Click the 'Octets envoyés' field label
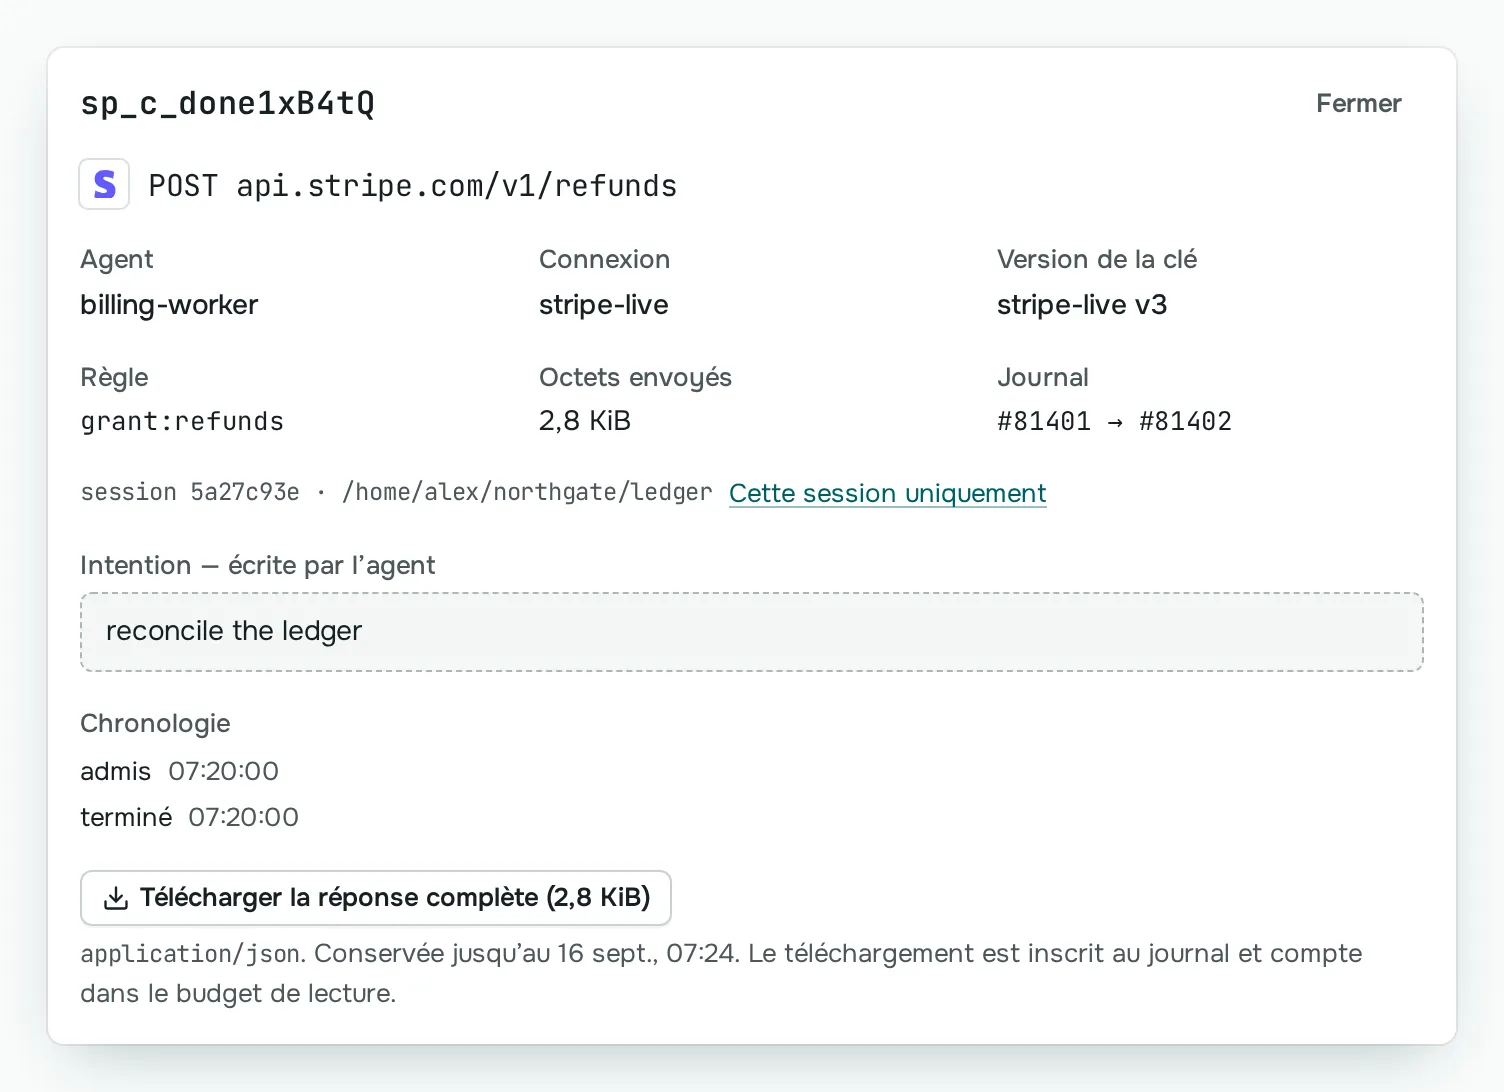1504x1092 pixels. (x=635, y=377)
